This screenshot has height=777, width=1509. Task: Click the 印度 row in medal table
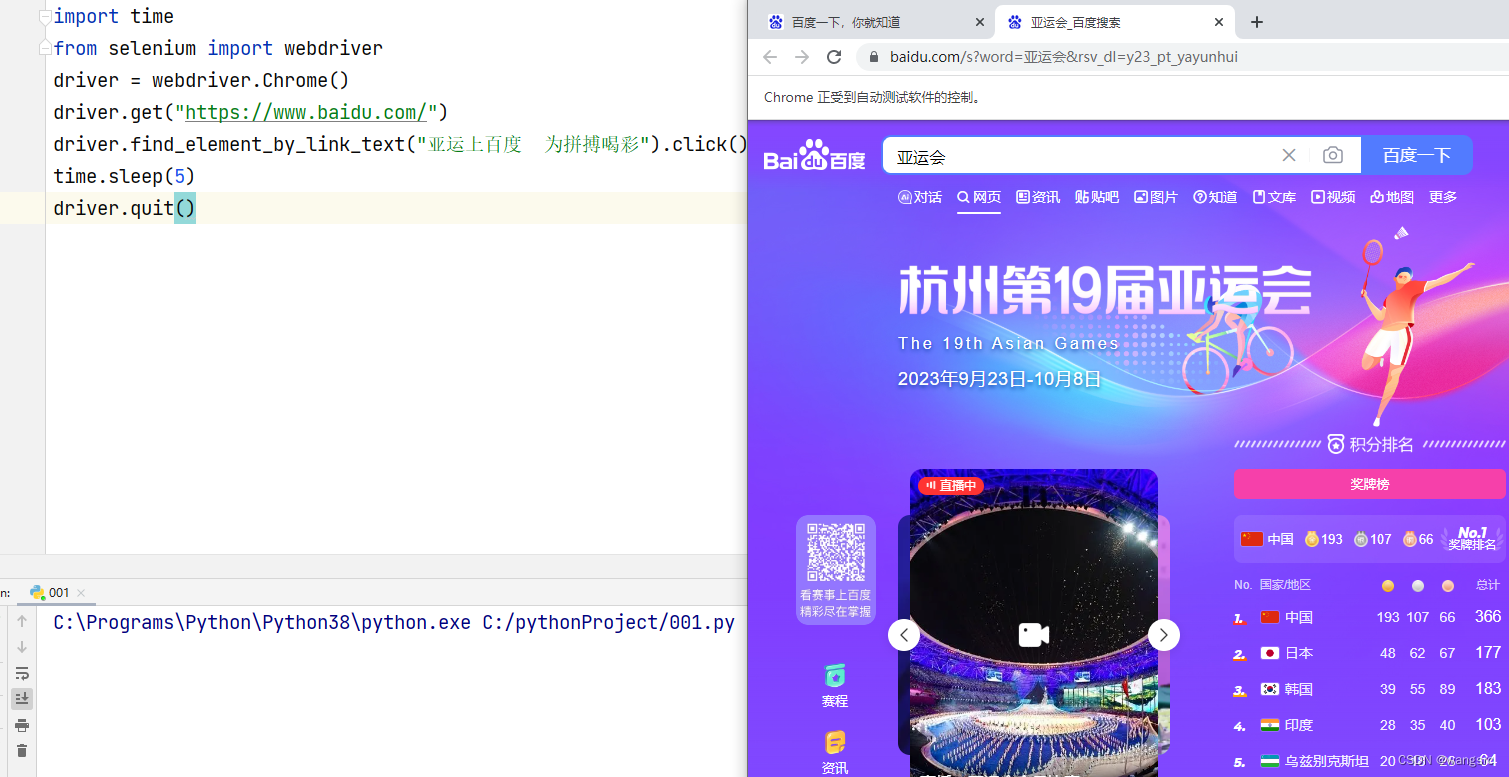tap(1369, 725)
